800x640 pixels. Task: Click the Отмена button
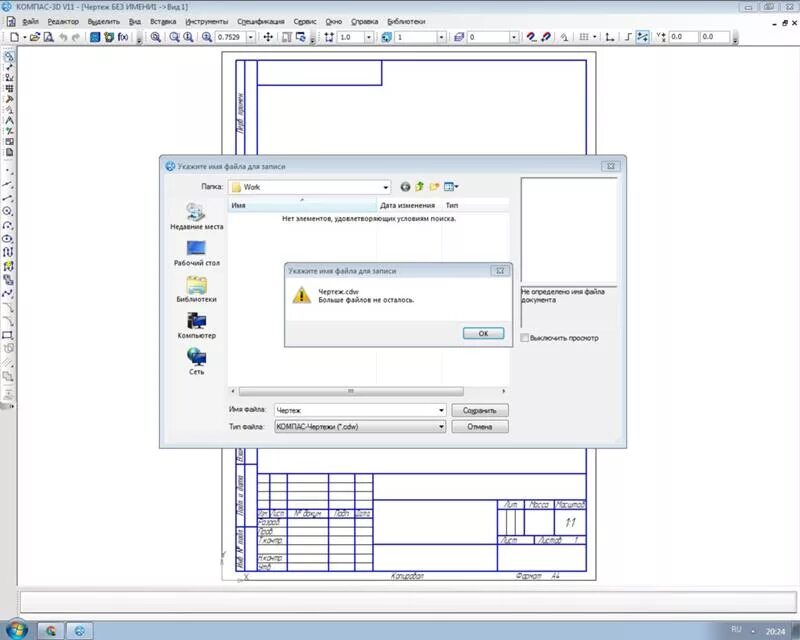[480, 427]
